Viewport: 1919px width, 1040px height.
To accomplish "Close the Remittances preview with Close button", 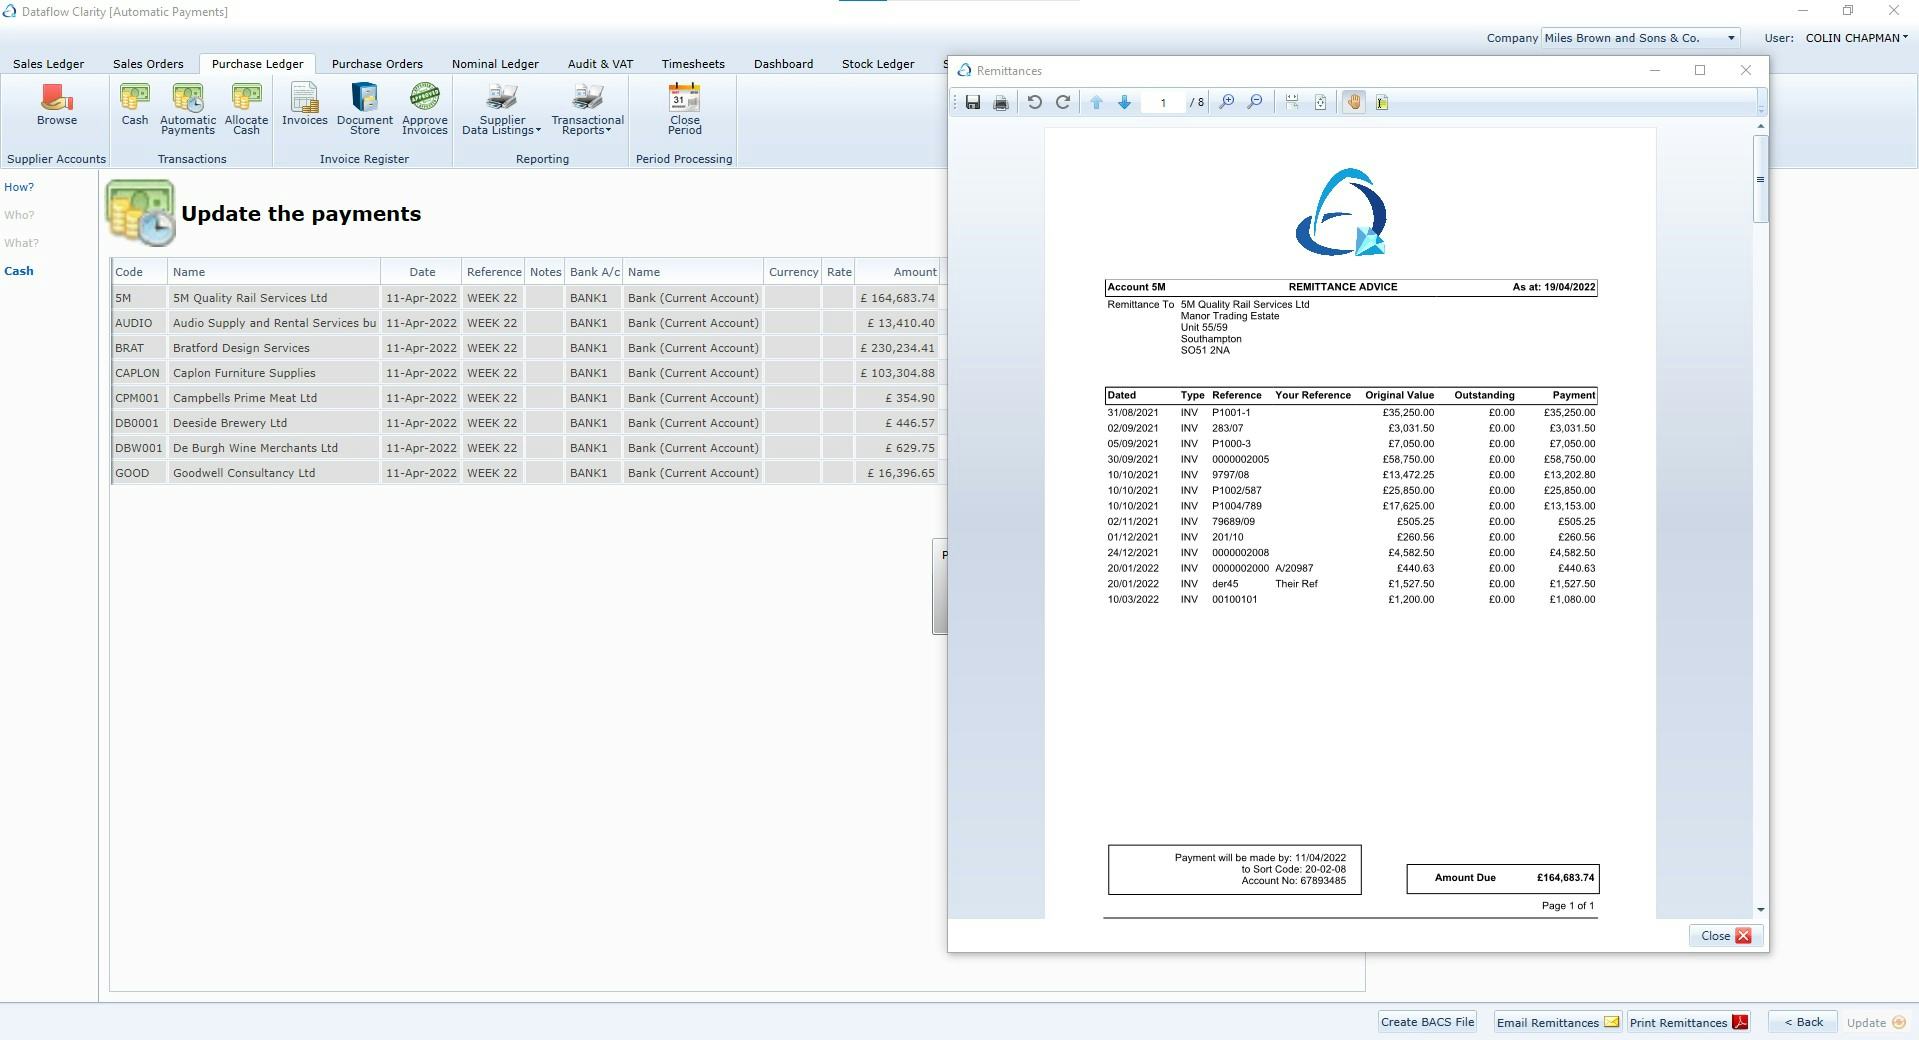I will click(1726, 936).
